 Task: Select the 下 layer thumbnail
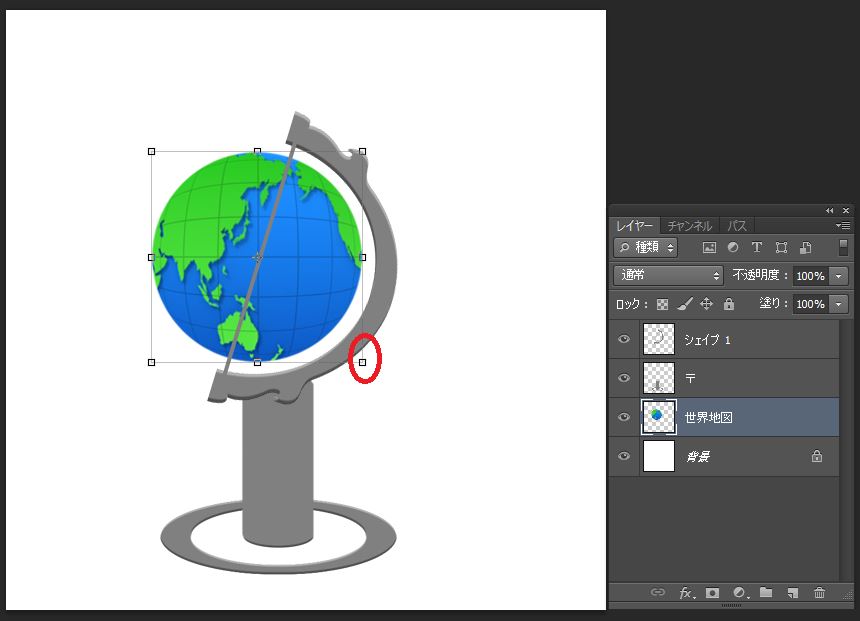pyautogui.click(x=659, y=378)
